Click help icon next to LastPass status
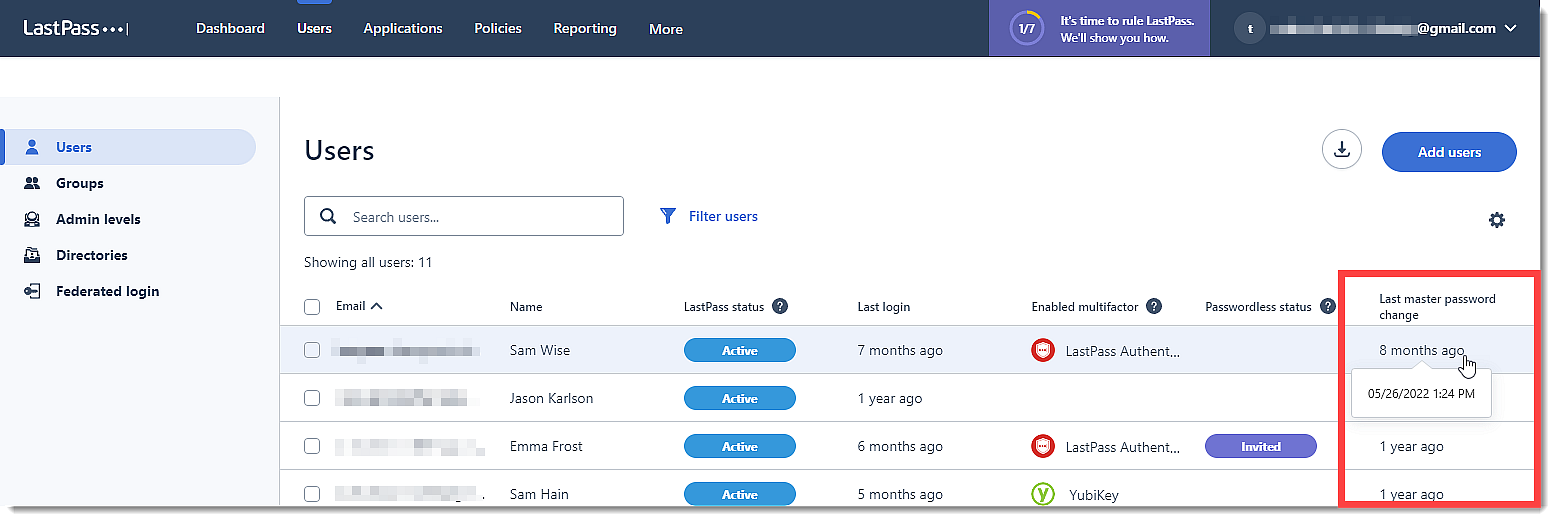The image size is (1555, 521). coord(780,306)
